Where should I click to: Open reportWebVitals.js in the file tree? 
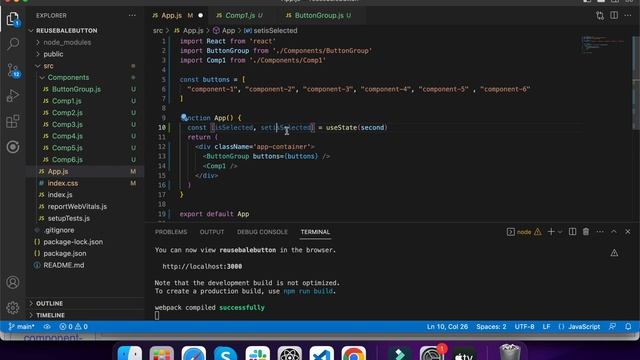(77, 207)
